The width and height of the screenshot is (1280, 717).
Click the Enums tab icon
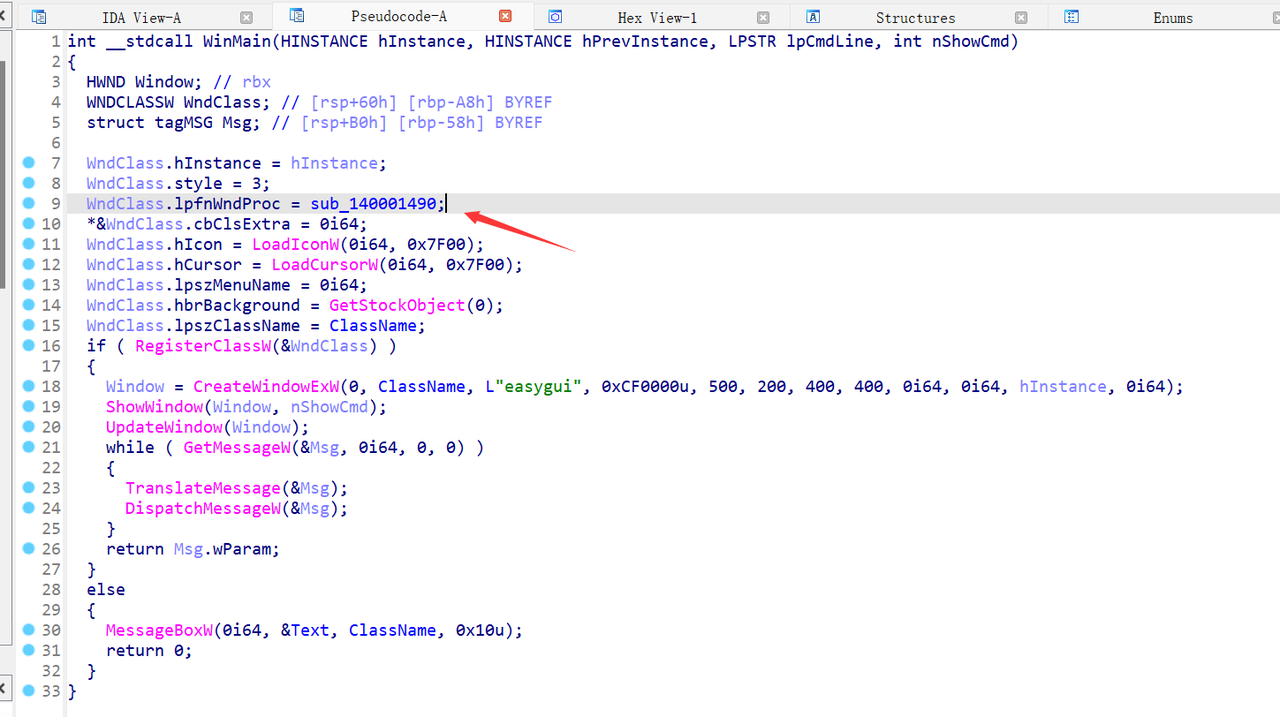coord(1071,17)
